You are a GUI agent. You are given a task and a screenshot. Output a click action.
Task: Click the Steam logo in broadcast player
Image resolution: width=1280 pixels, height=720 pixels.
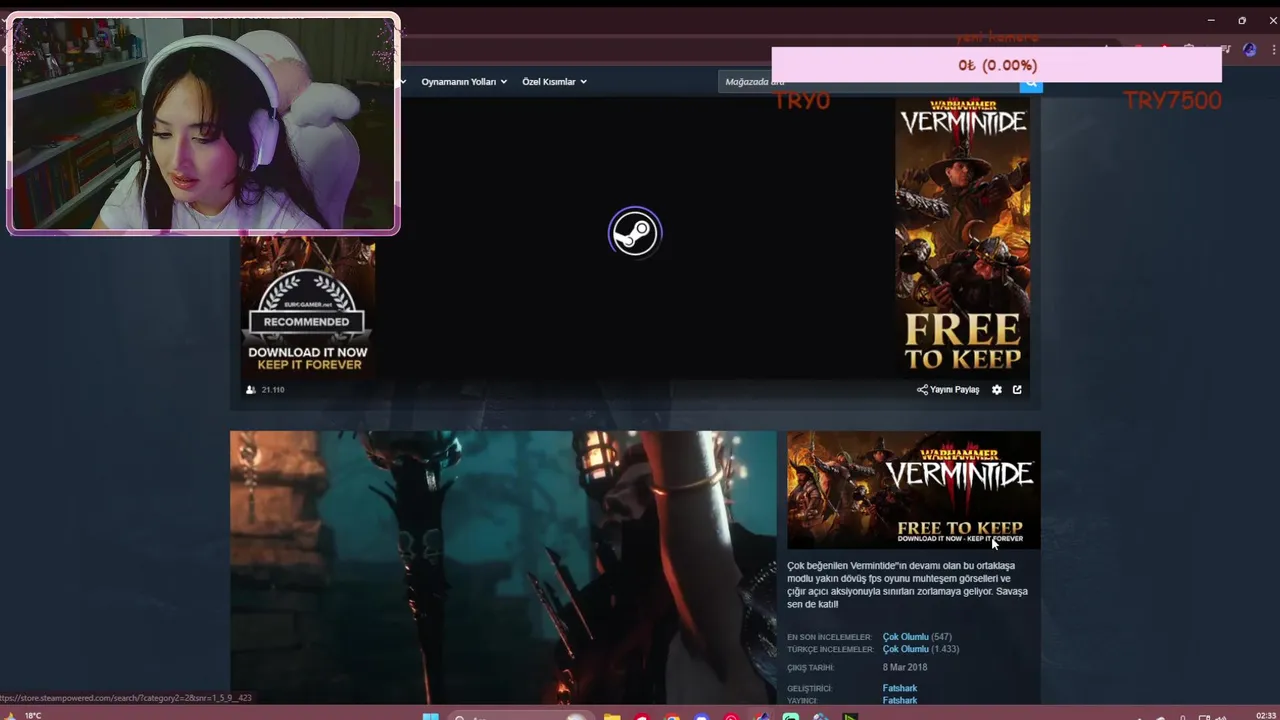[x=634, y=233]
